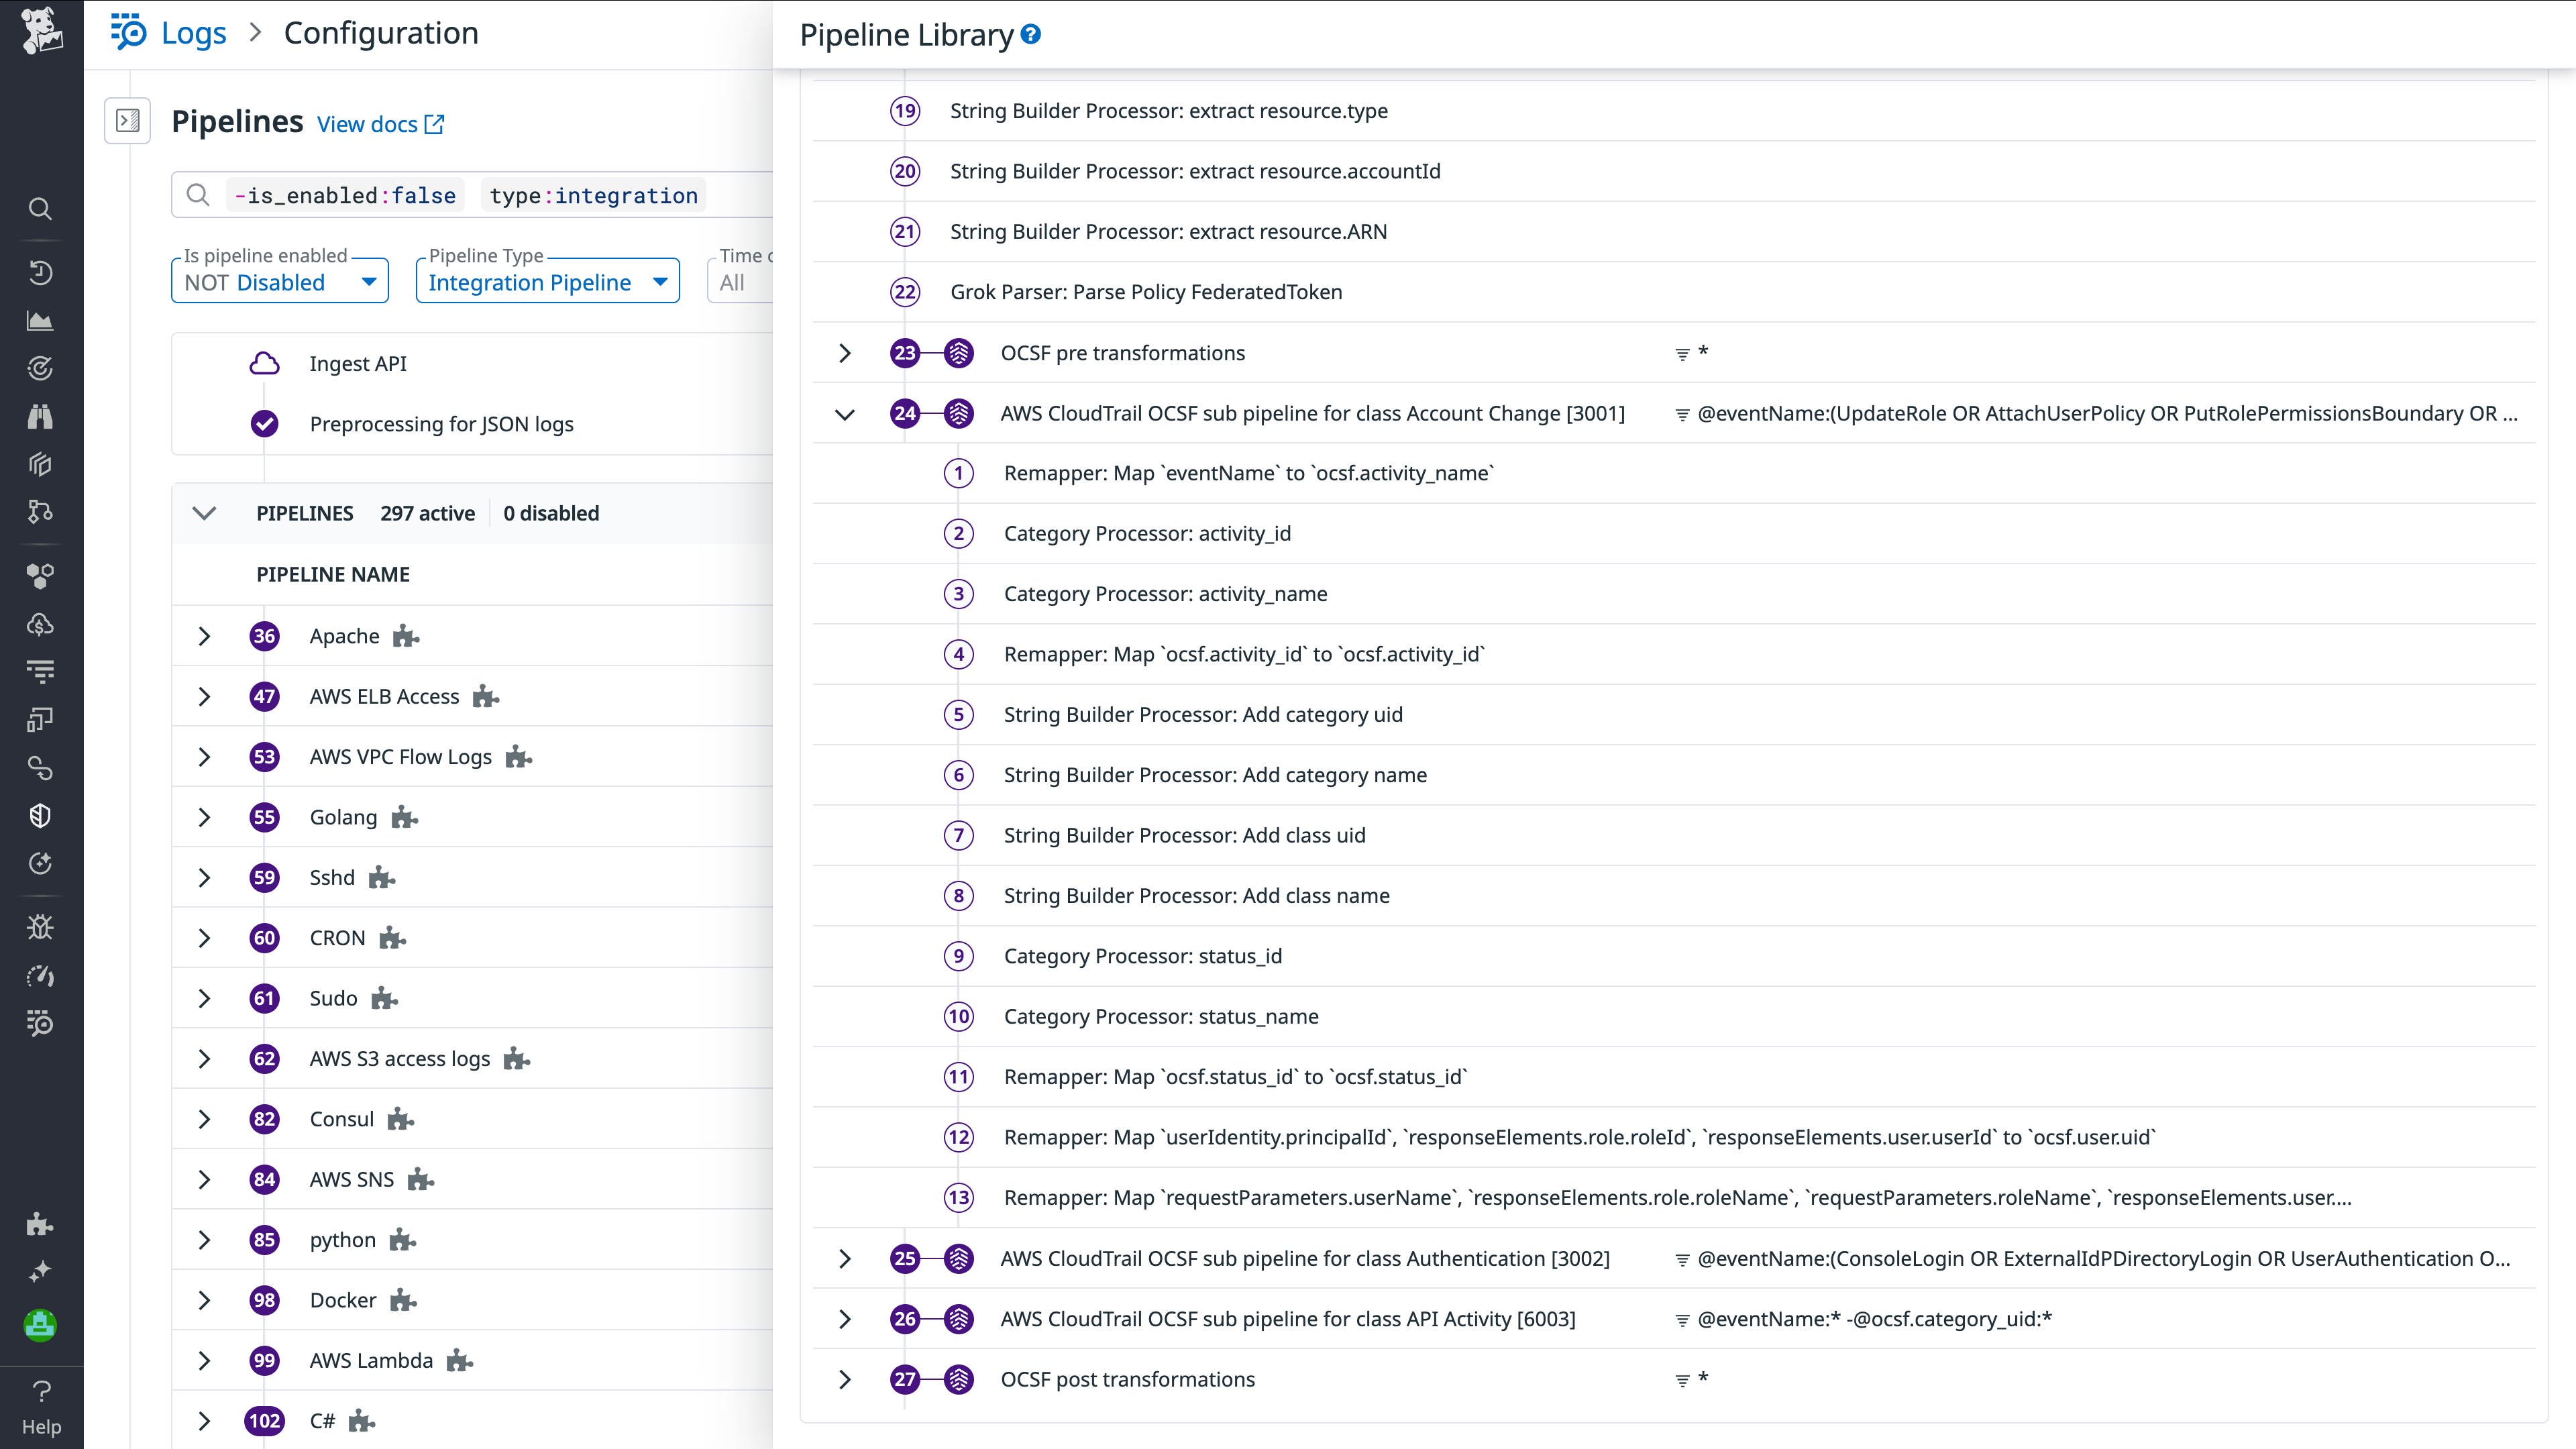
Task: Open the search icon in the sidebar
Action: point(41,209)
